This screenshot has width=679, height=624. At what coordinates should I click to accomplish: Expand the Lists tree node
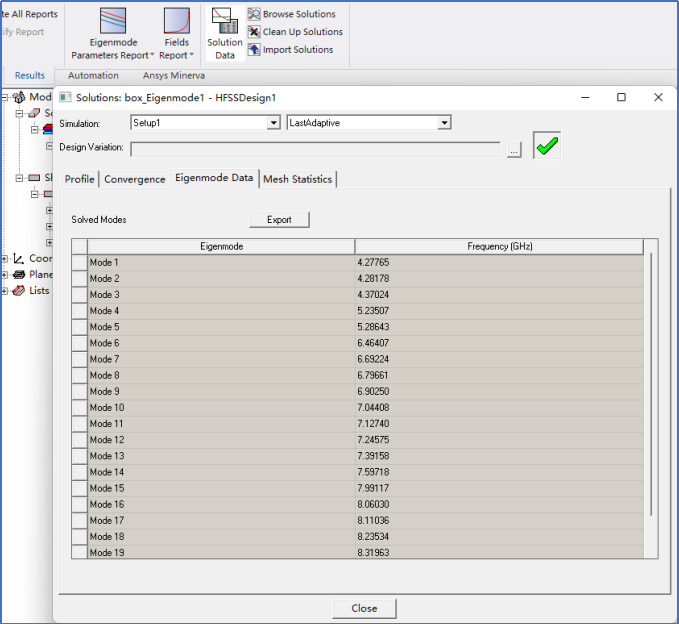5,291
